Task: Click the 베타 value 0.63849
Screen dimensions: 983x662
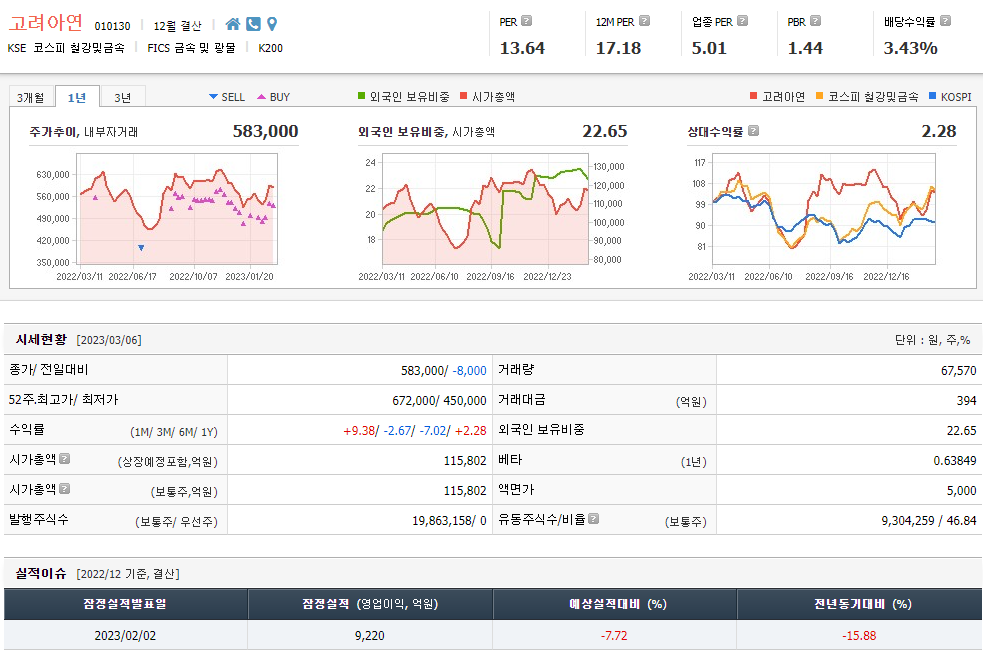Action: 955,461
